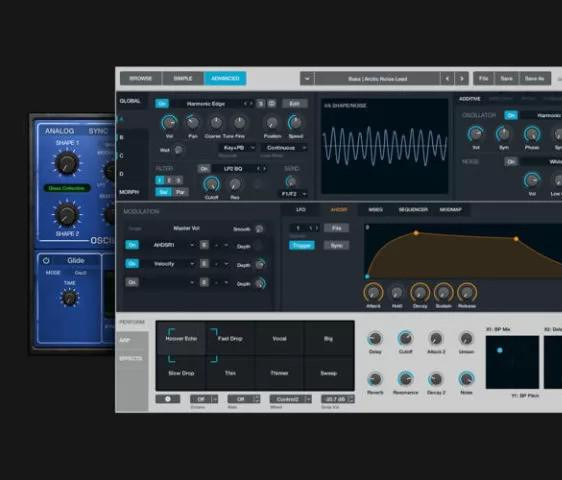Open the Glide power button in blue synth
The width and height of the screenshot is (562, 480).
click(46, 261)
